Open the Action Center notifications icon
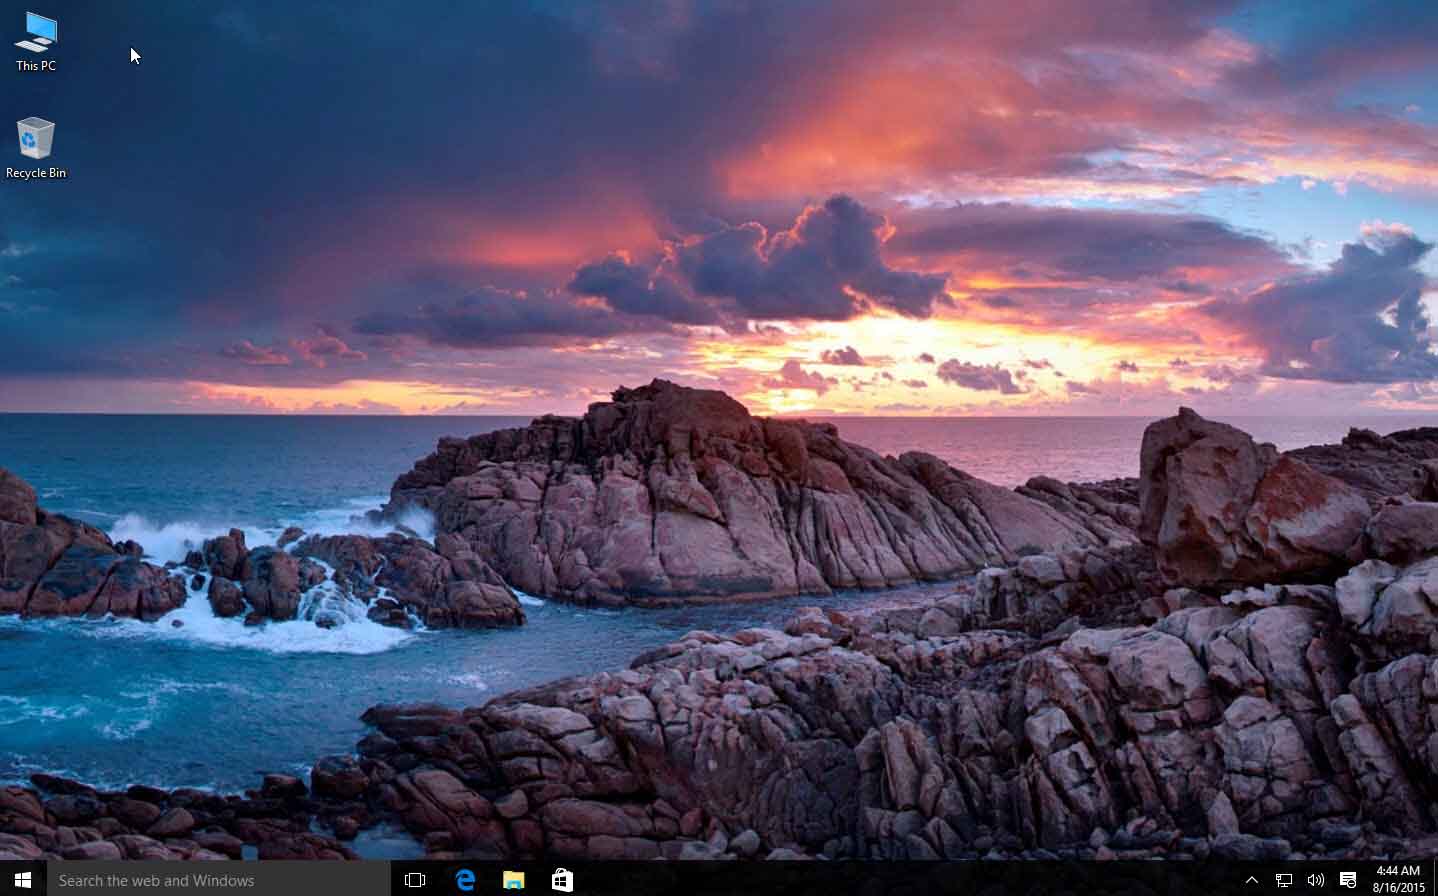Viewport: 1438px width, 896px height. pos(1348,880)
